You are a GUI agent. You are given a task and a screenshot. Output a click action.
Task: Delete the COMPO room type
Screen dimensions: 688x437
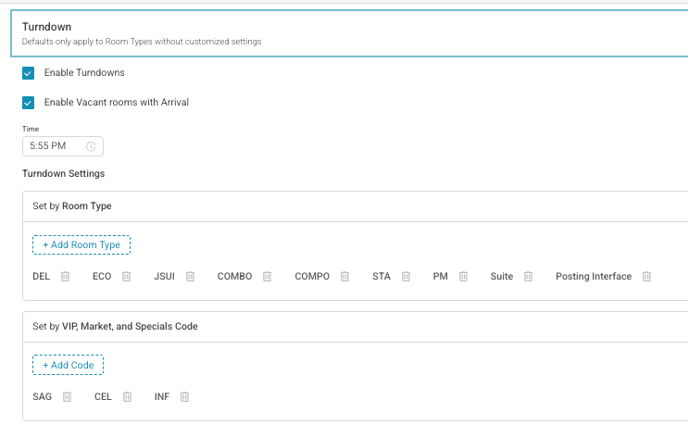point(345,277)
